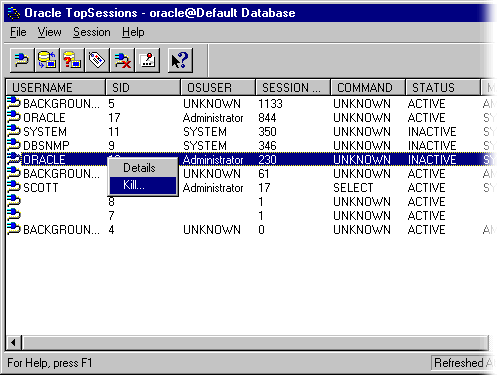The height and width of the screenshot is (375, 498).
Task: Click the SESSION value 230
Action: pos(267,160)
